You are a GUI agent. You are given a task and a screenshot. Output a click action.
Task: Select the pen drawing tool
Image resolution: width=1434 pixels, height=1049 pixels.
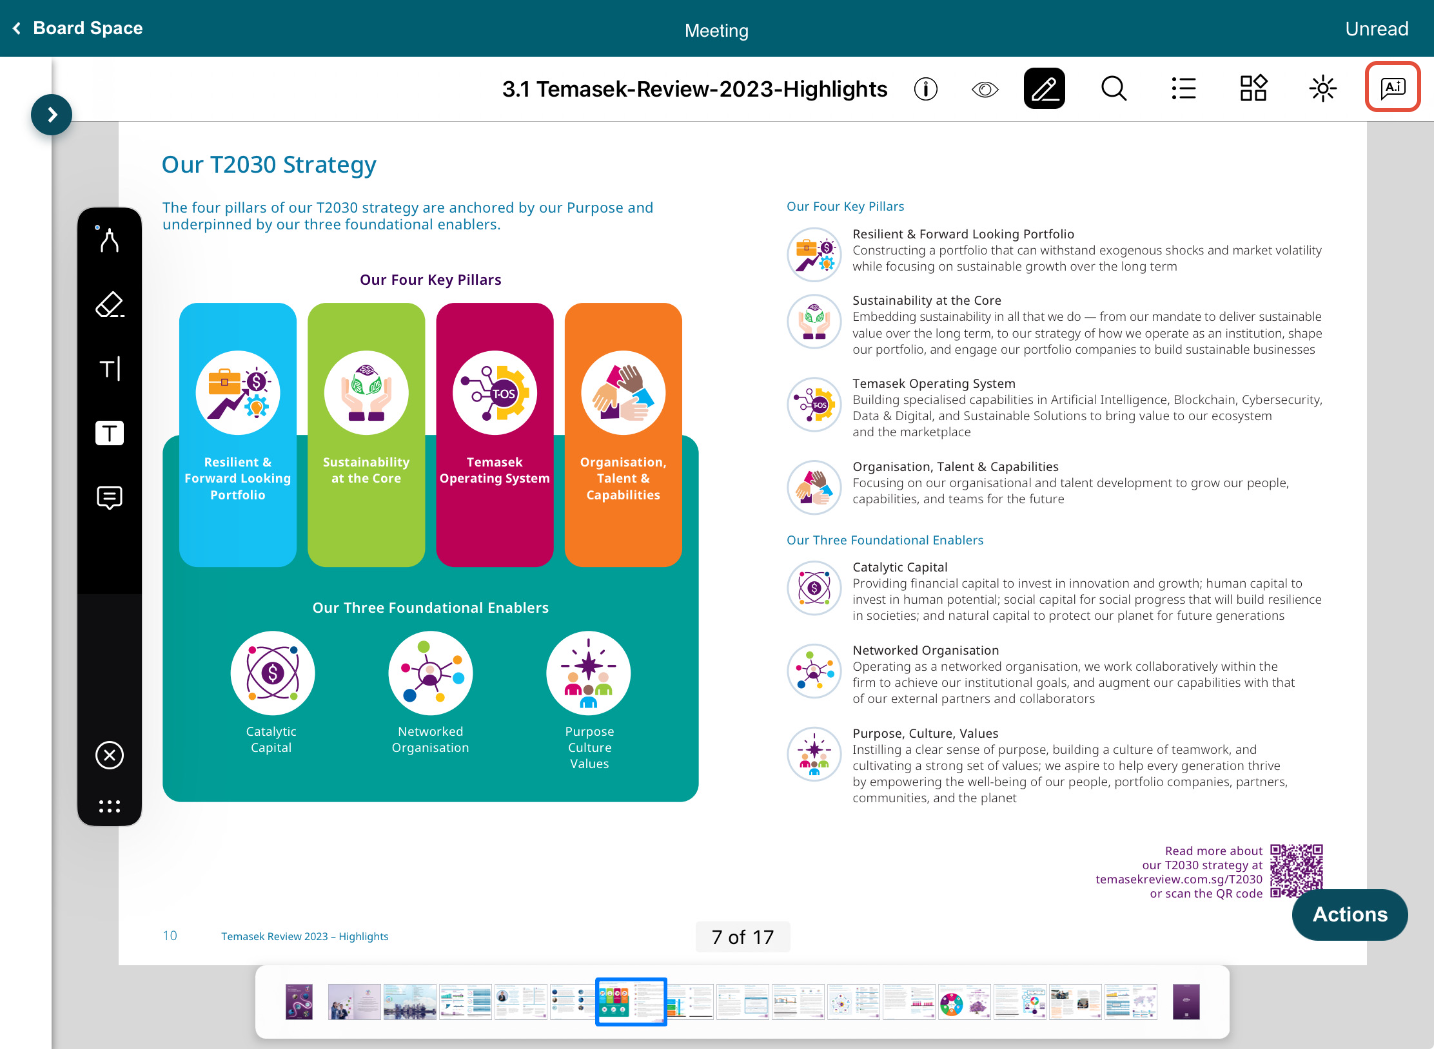(109, 239)
